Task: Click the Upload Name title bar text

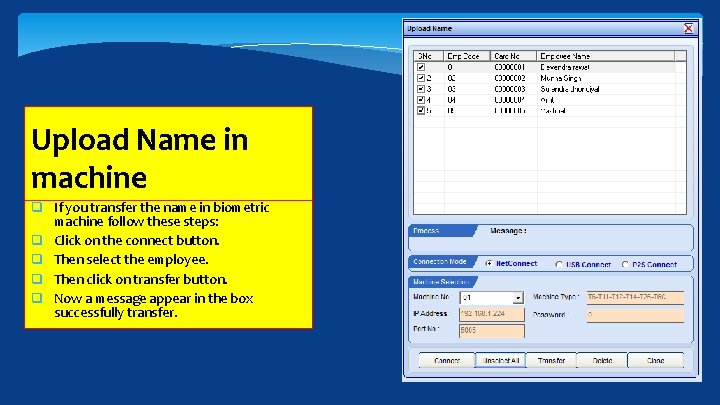Action: click(x=429, y=28)
